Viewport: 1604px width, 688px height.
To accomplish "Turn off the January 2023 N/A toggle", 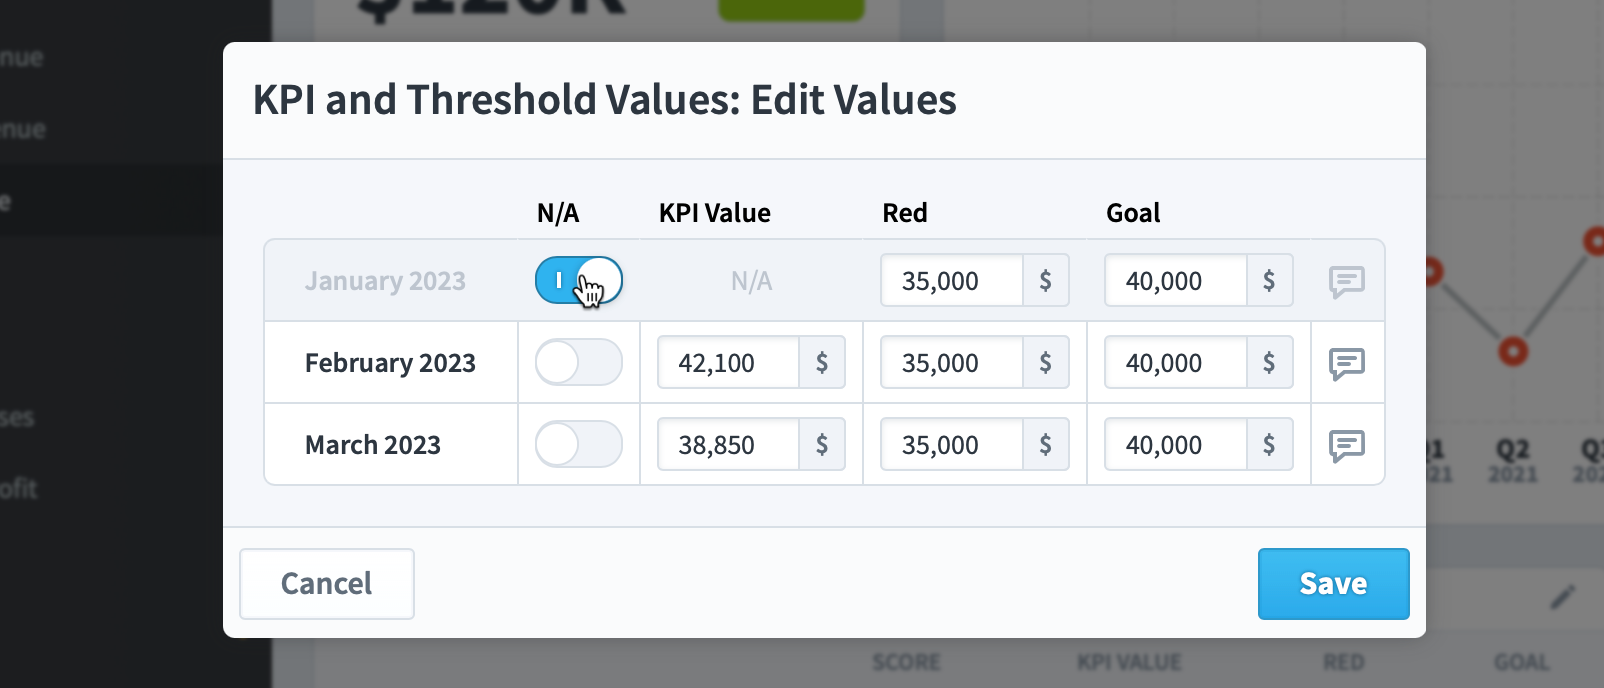I will pyautogui.click(x=579, y=280).
